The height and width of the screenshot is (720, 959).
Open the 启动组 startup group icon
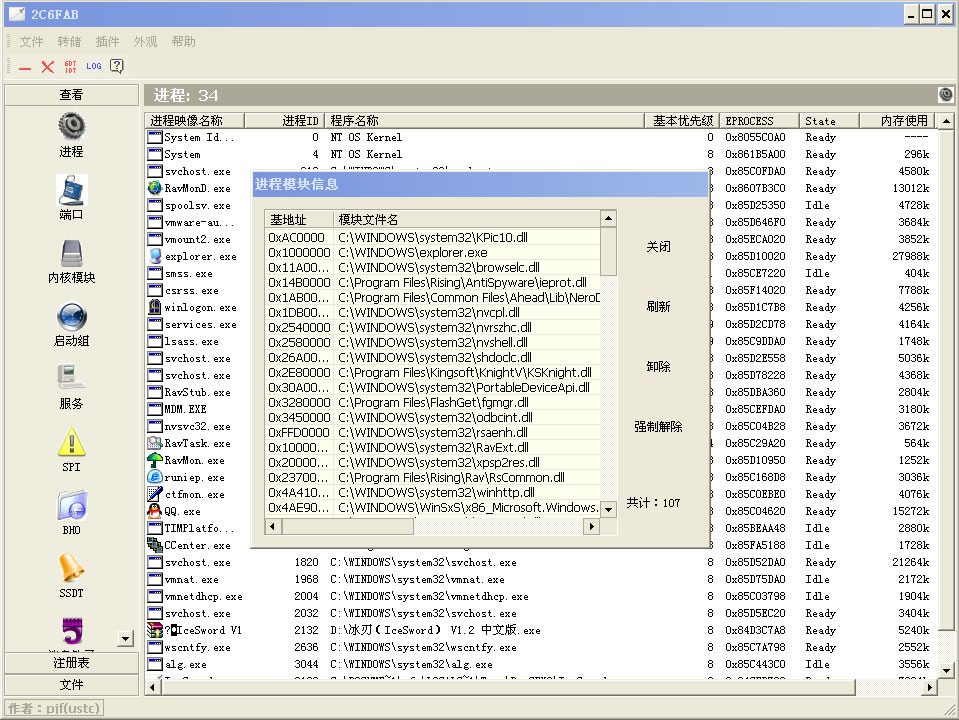(71, 317)
